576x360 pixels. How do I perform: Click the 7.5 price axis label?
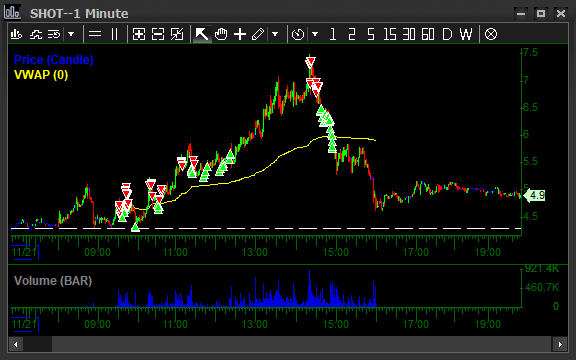[530, 52]
